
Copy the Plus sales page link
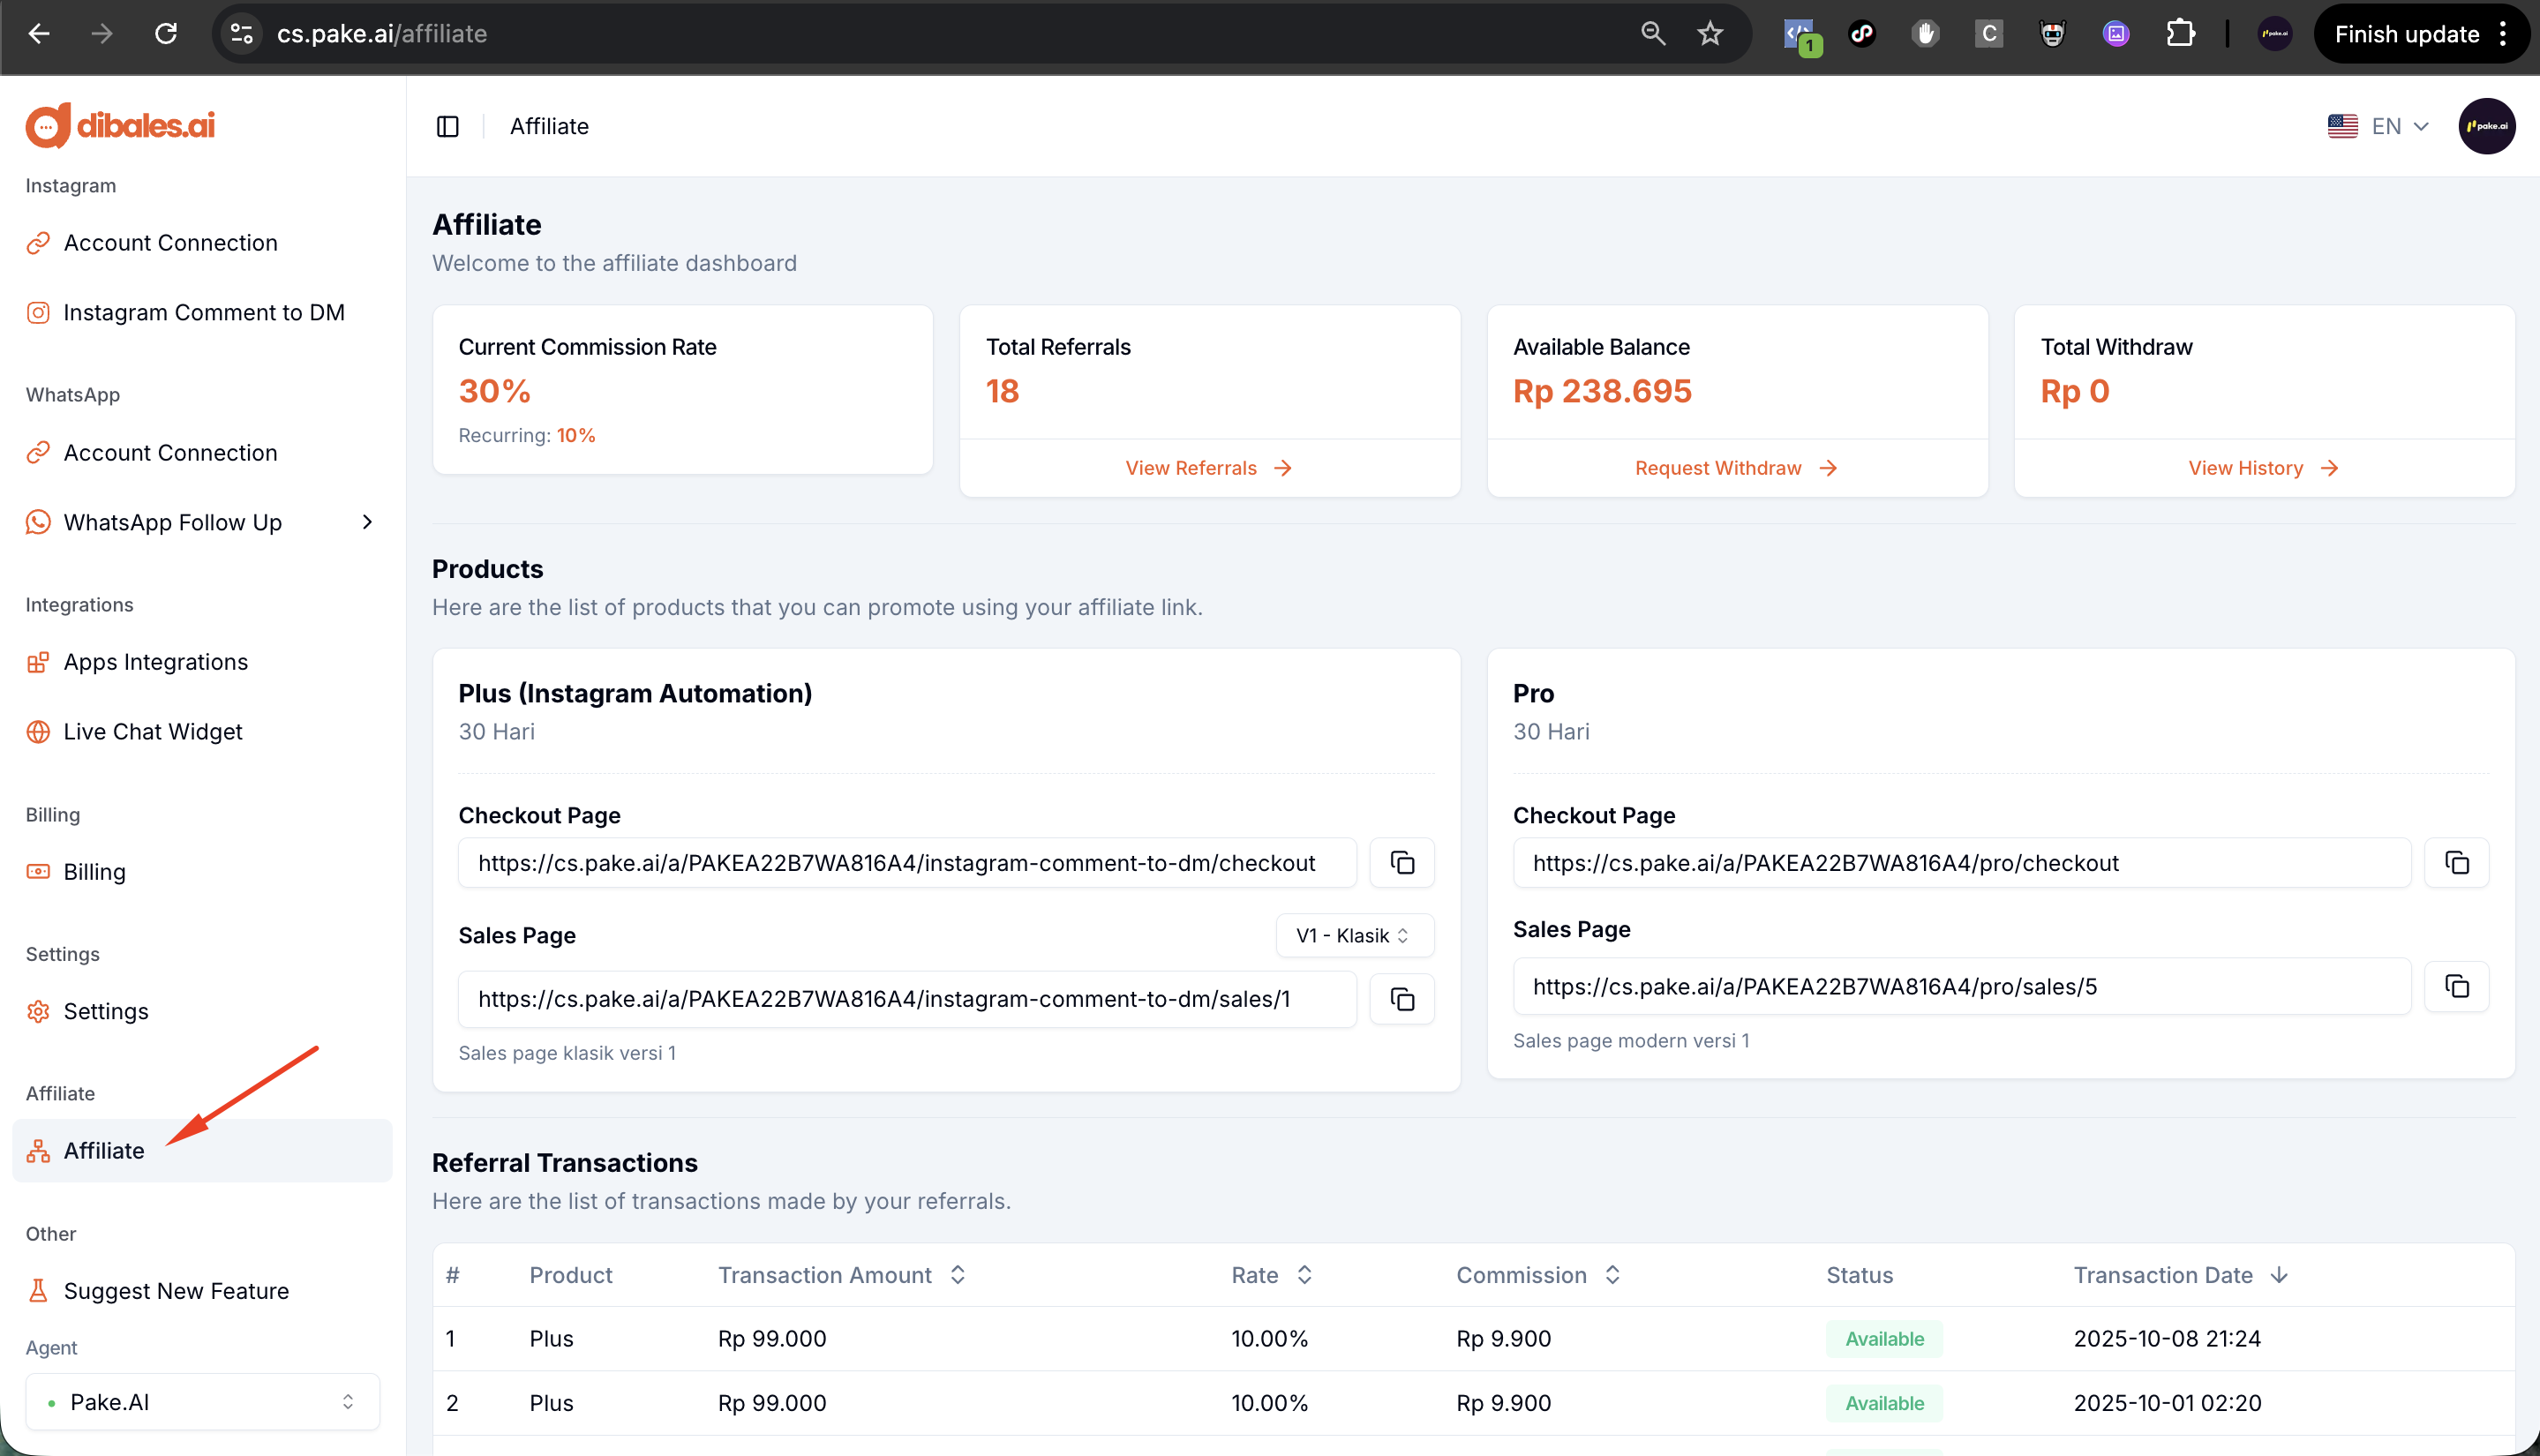1401,999
